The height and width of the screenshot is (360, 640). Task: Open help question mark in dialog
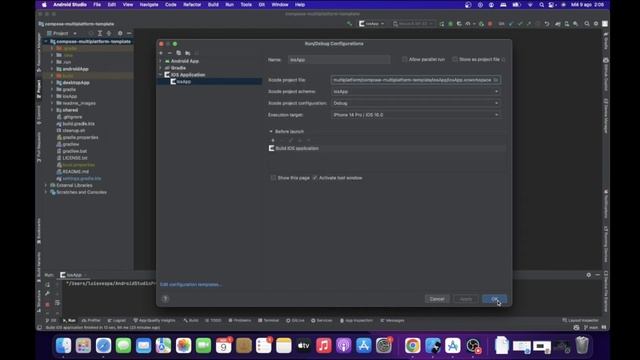pos(165,299)
